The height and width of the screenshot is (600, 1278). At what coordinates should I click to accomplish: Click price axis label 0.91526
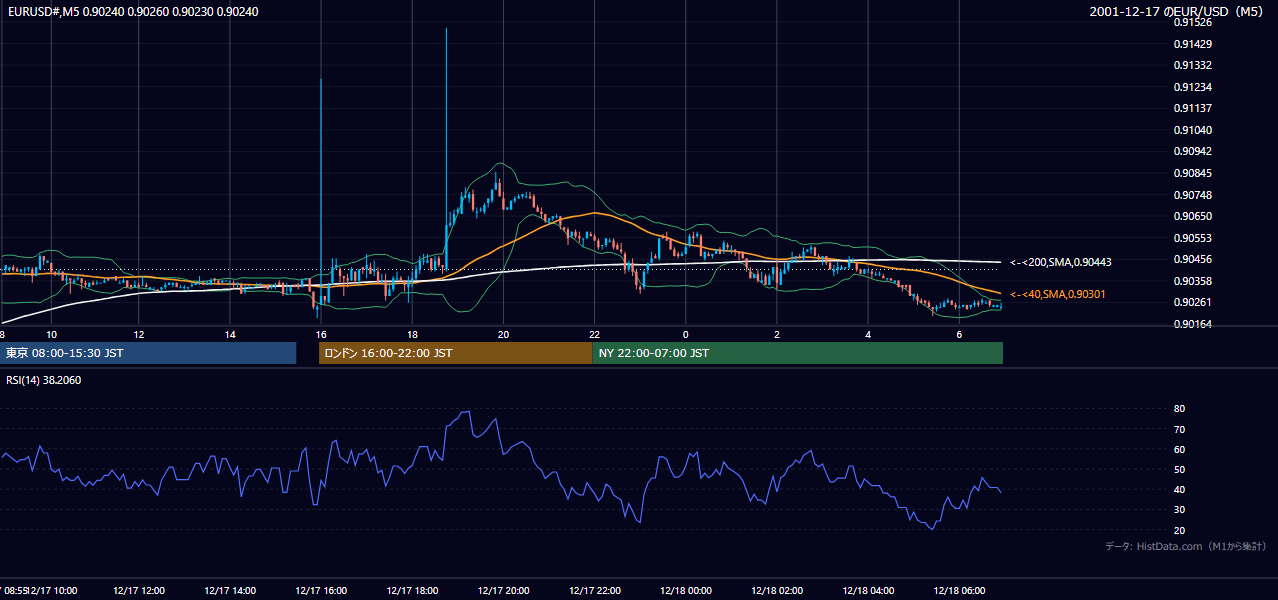tap(1193, 22)
